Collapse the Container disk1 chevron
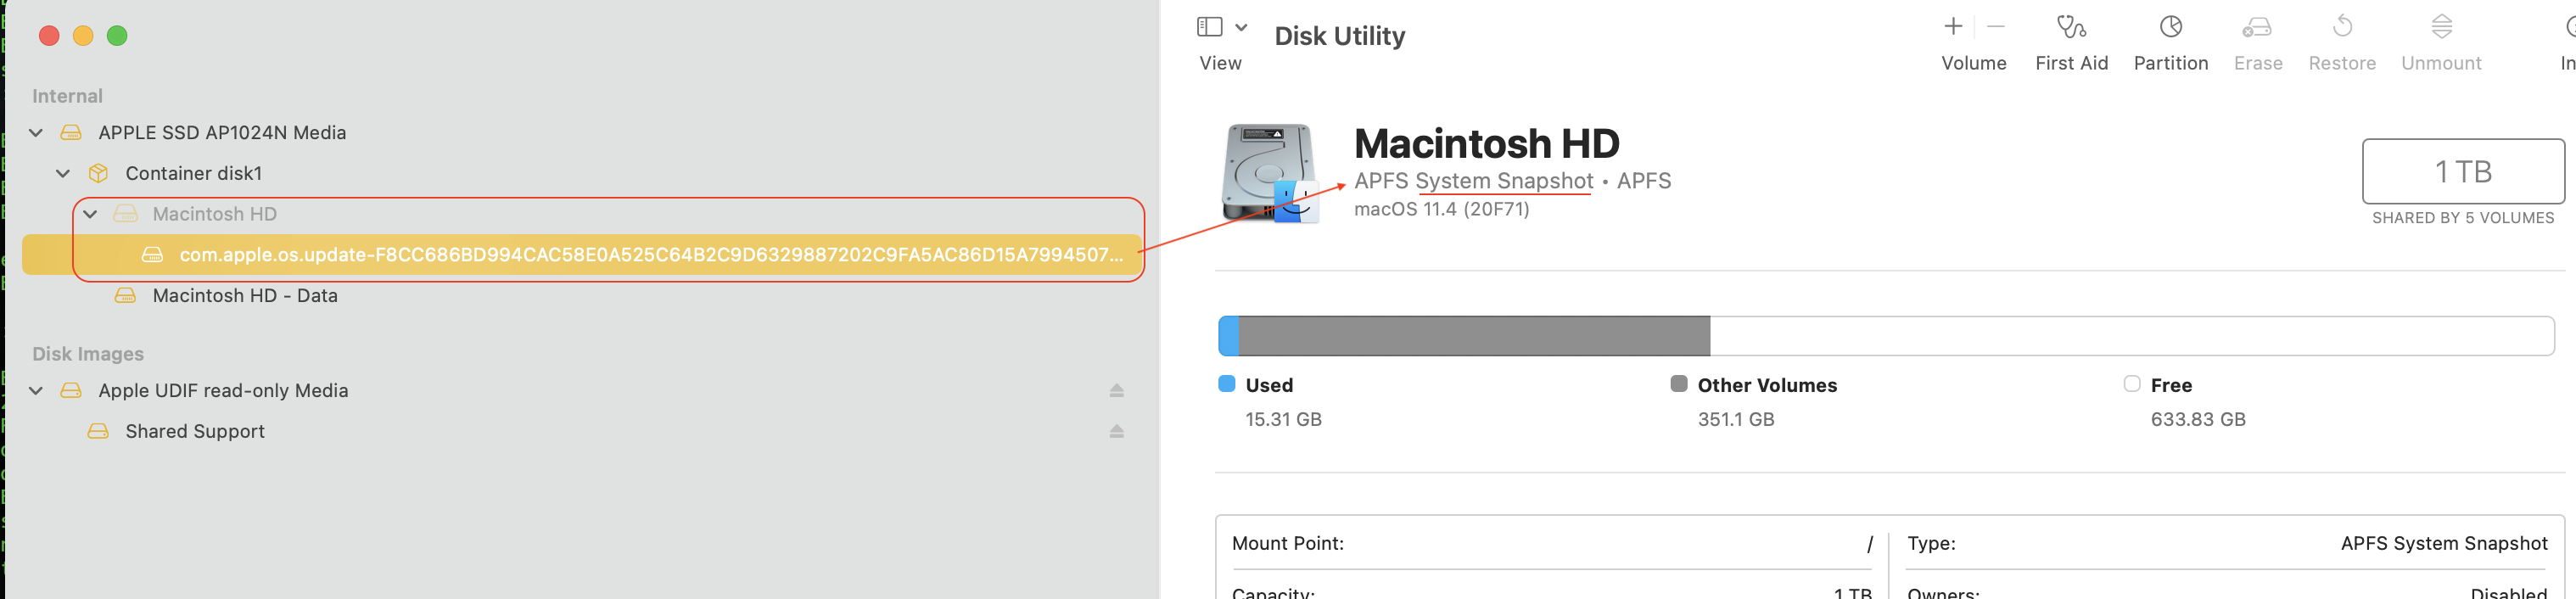 tap(63, 174)
